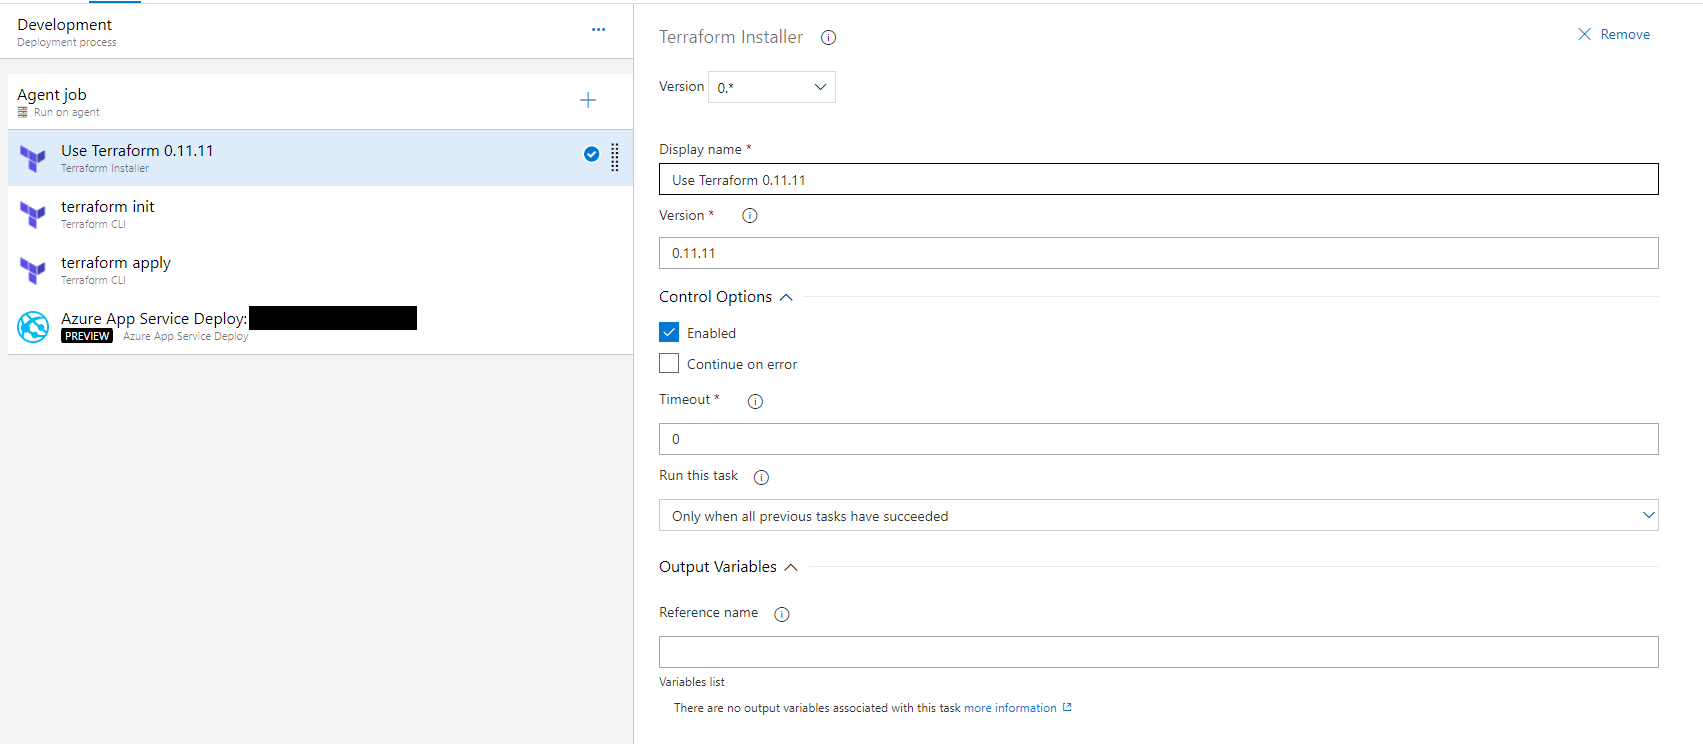Click the Terraform icon beside terraform apply
Screen dimensions: 1703x744
(x=33, y=271)
